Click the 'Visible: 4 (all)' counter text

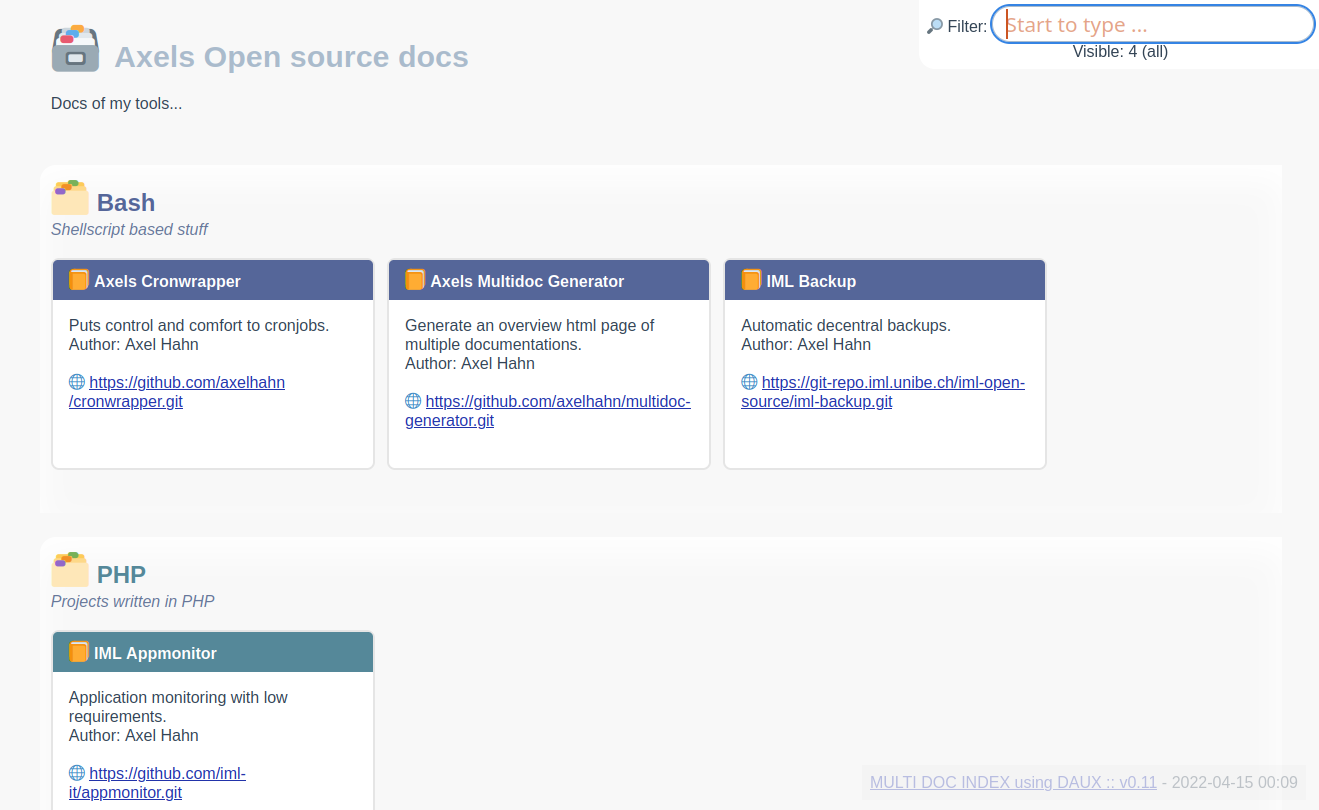pos(1120,52)
